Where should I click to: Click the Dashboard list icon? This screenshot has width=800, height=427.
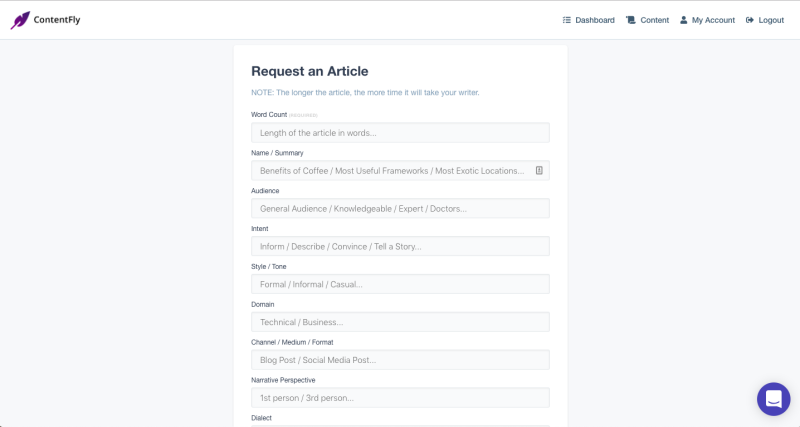click(566, 20)
